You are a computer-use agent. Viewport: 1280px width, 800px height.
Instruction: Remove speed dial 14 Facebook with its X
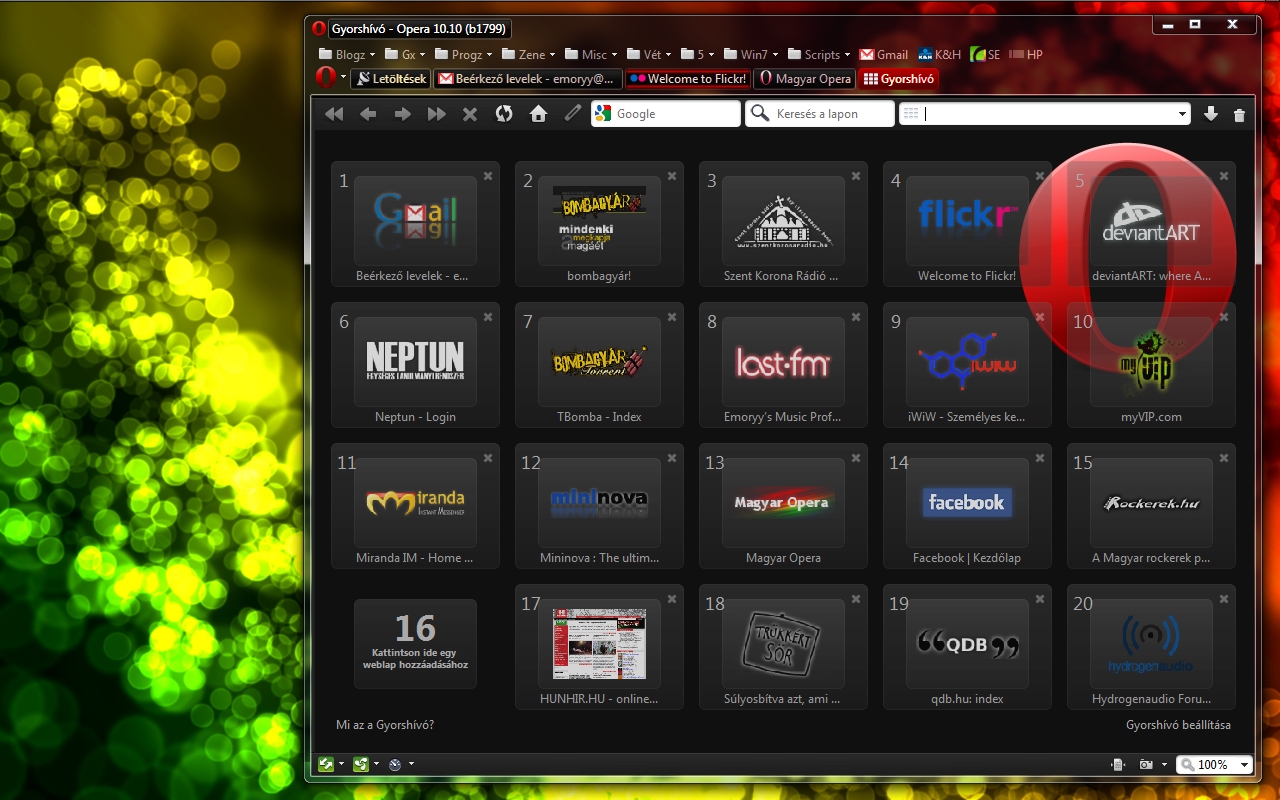pyautogui.click(x=1040, y=458)
